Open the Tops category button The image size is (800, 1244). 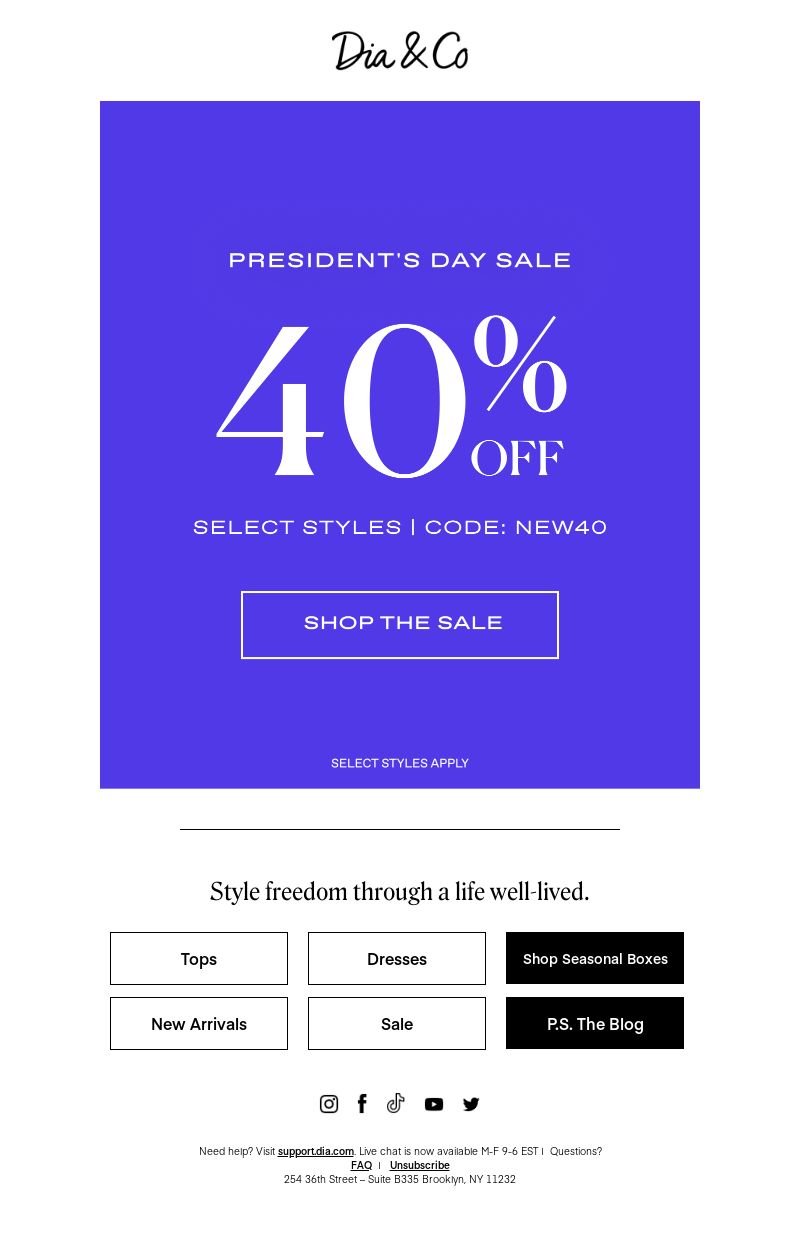199,958
